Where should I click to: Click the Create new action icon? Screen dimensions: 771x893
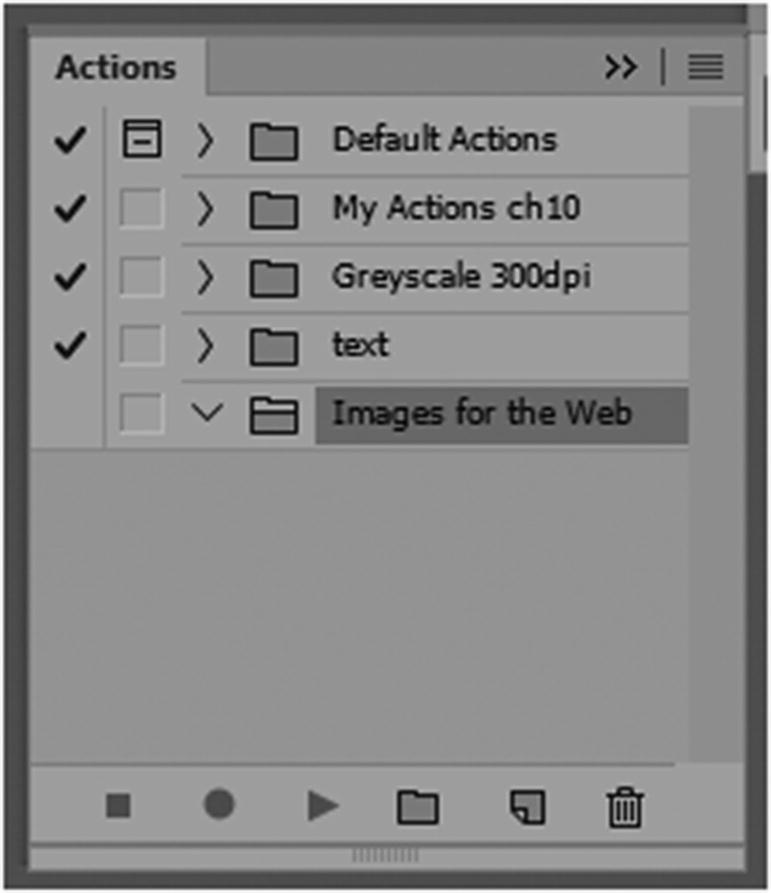tap(527, 804)
